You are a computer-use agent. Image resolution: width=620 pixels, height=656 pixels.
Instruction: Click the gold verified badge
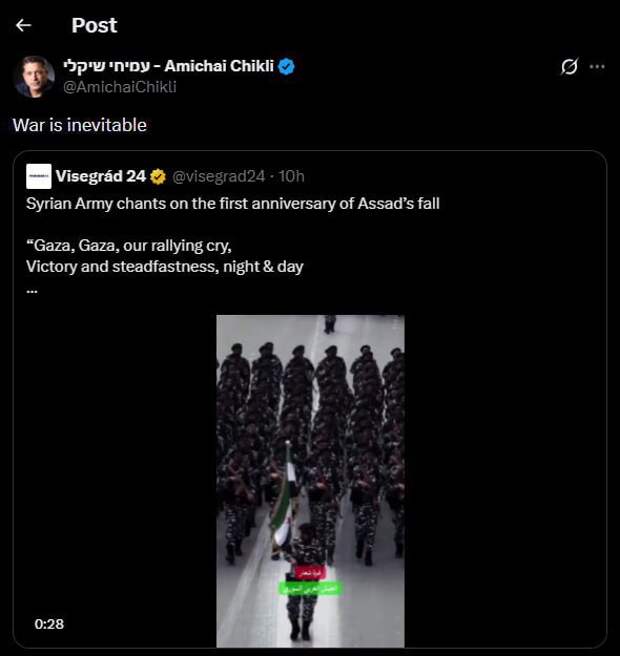[158, 177]
